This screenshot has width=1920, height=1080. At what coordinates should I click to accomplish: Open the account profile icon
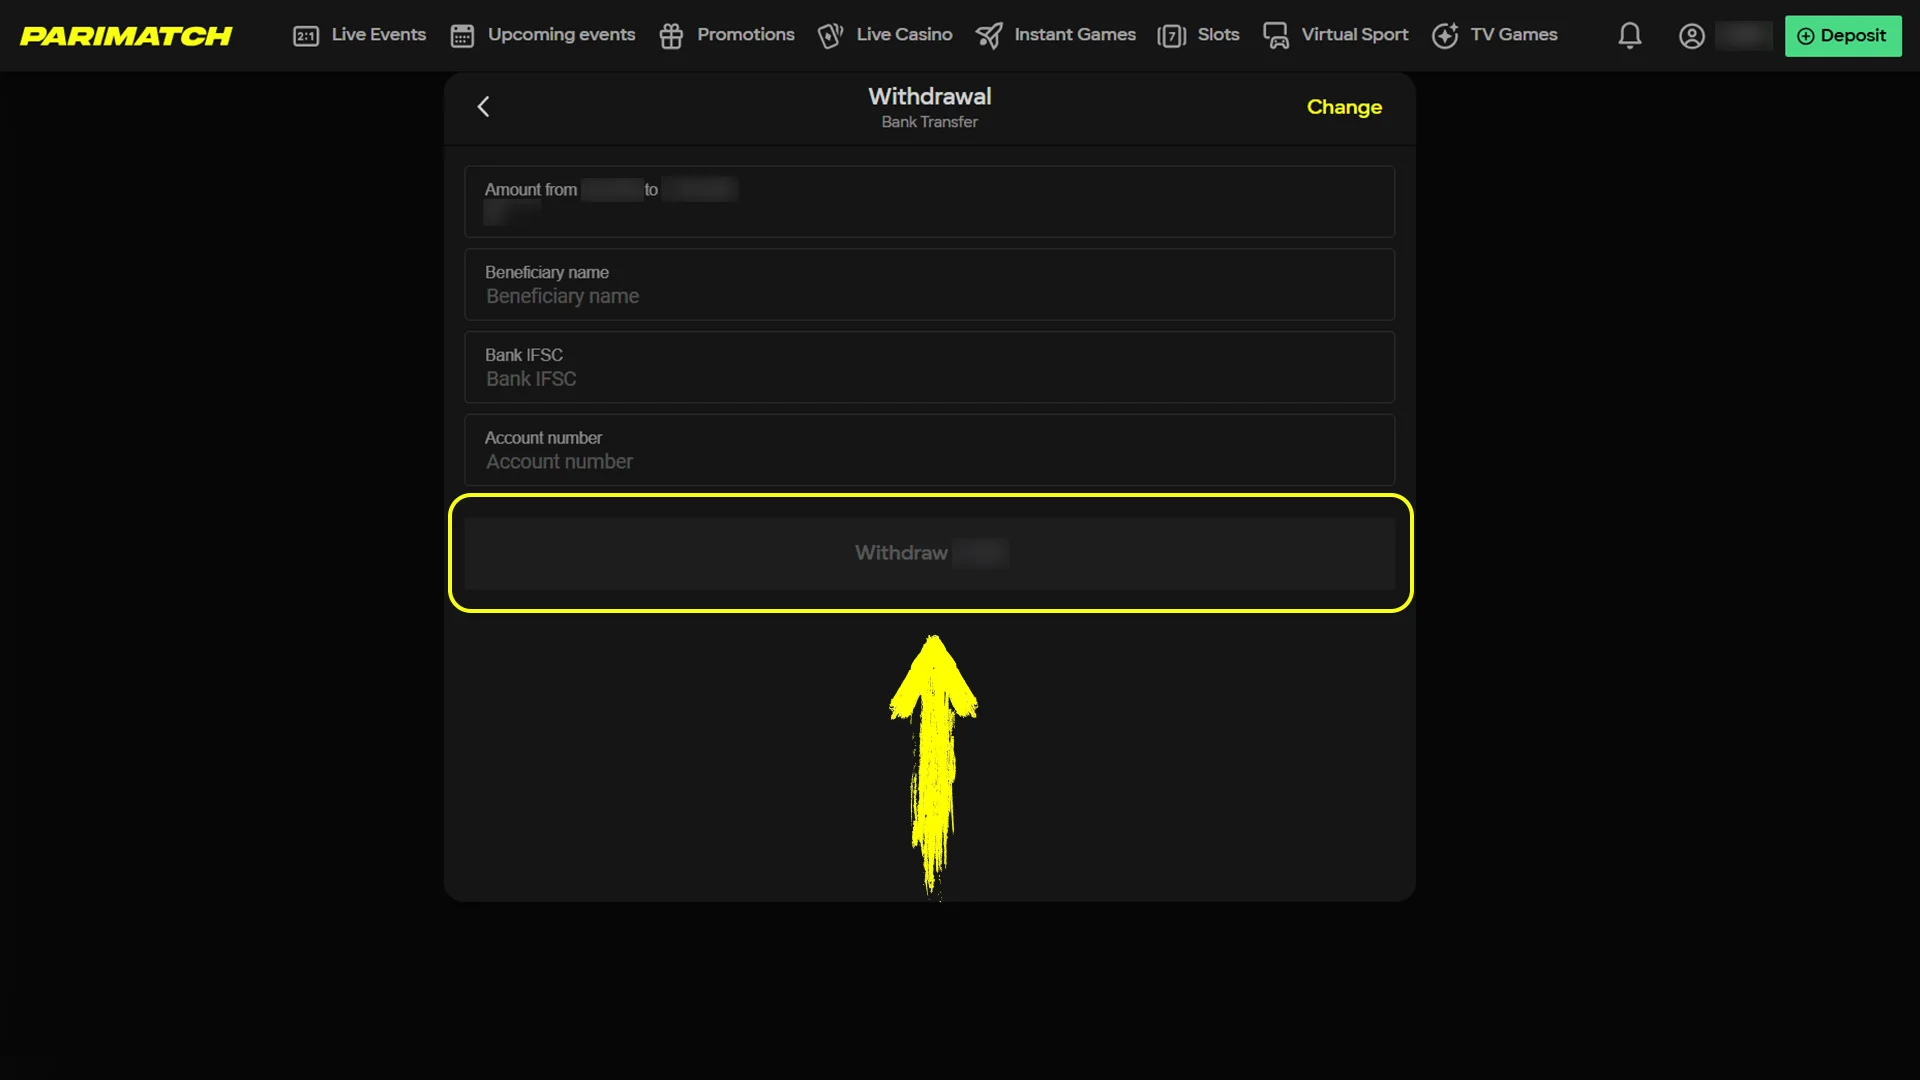pyautogui.click(x=1692, y=35)
